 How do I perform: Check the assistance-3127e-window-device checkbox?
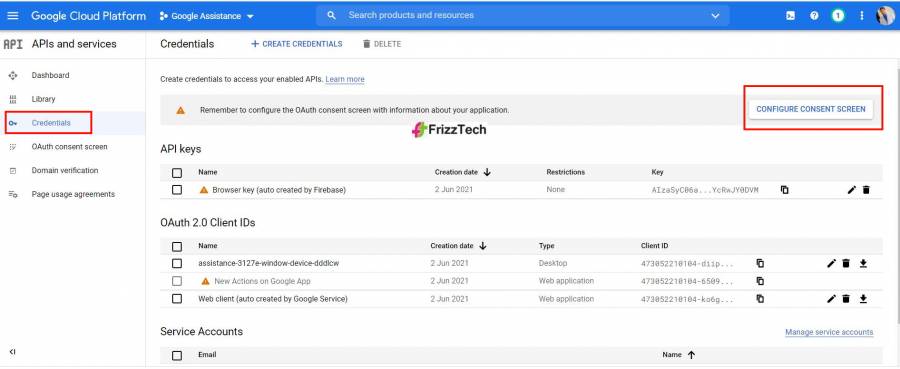pos(177,263)
